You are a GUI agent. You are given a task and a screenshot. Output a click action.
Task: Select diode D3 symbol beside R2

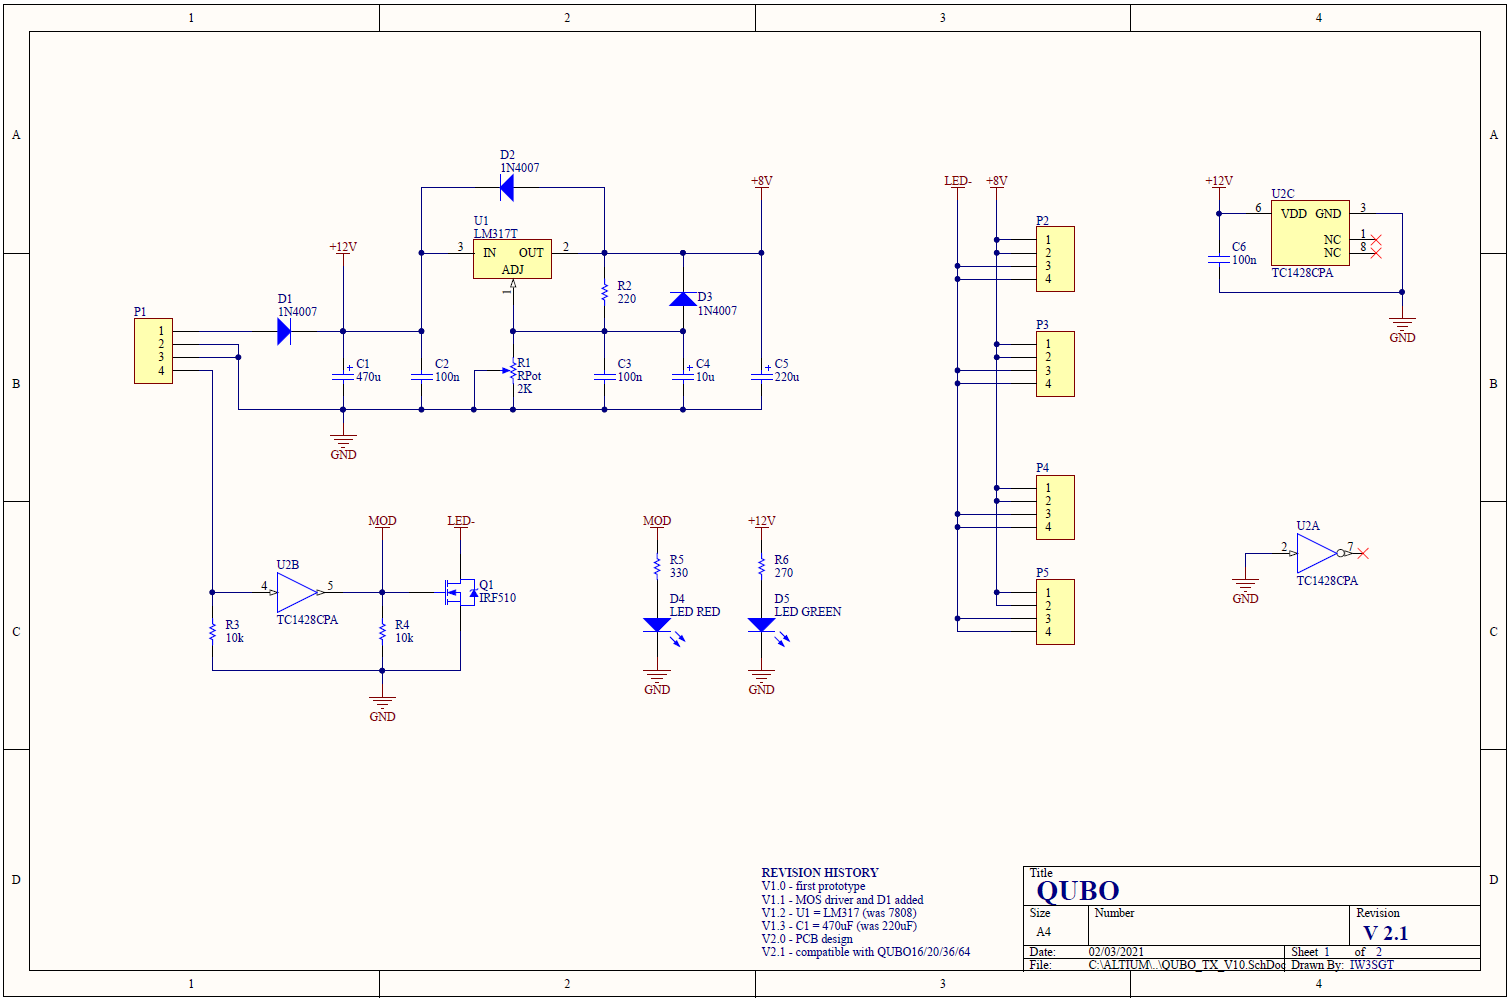pyautogui.click(x=683, y=298)
